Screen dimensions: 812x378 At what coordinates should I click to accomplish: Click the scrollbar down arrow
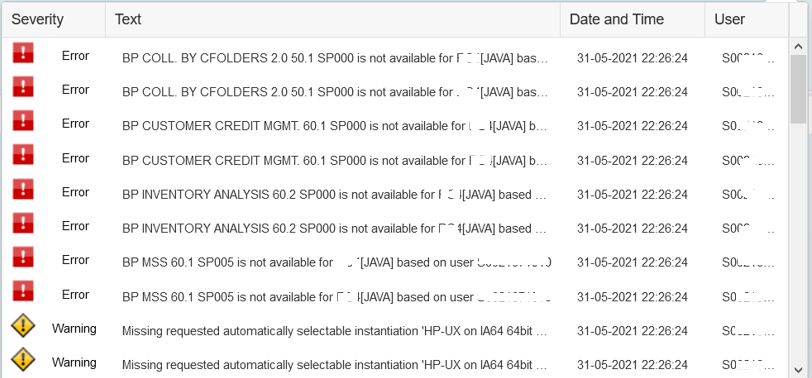(798, 369)
